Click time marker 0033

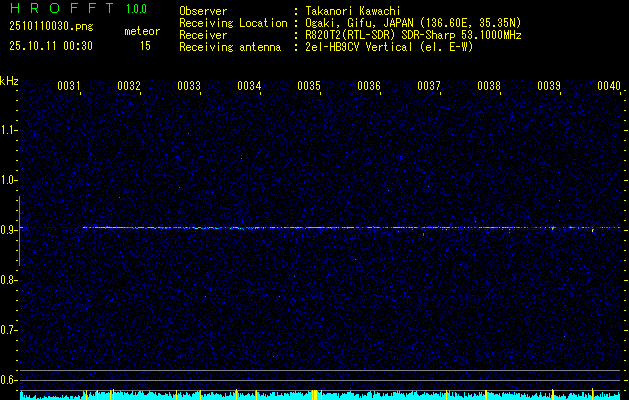coord(189,86)
